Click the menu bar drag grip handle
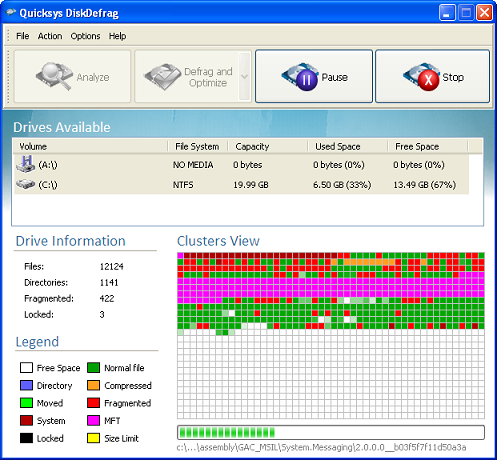The image size is (497, 460). click(x=9, y=36)
